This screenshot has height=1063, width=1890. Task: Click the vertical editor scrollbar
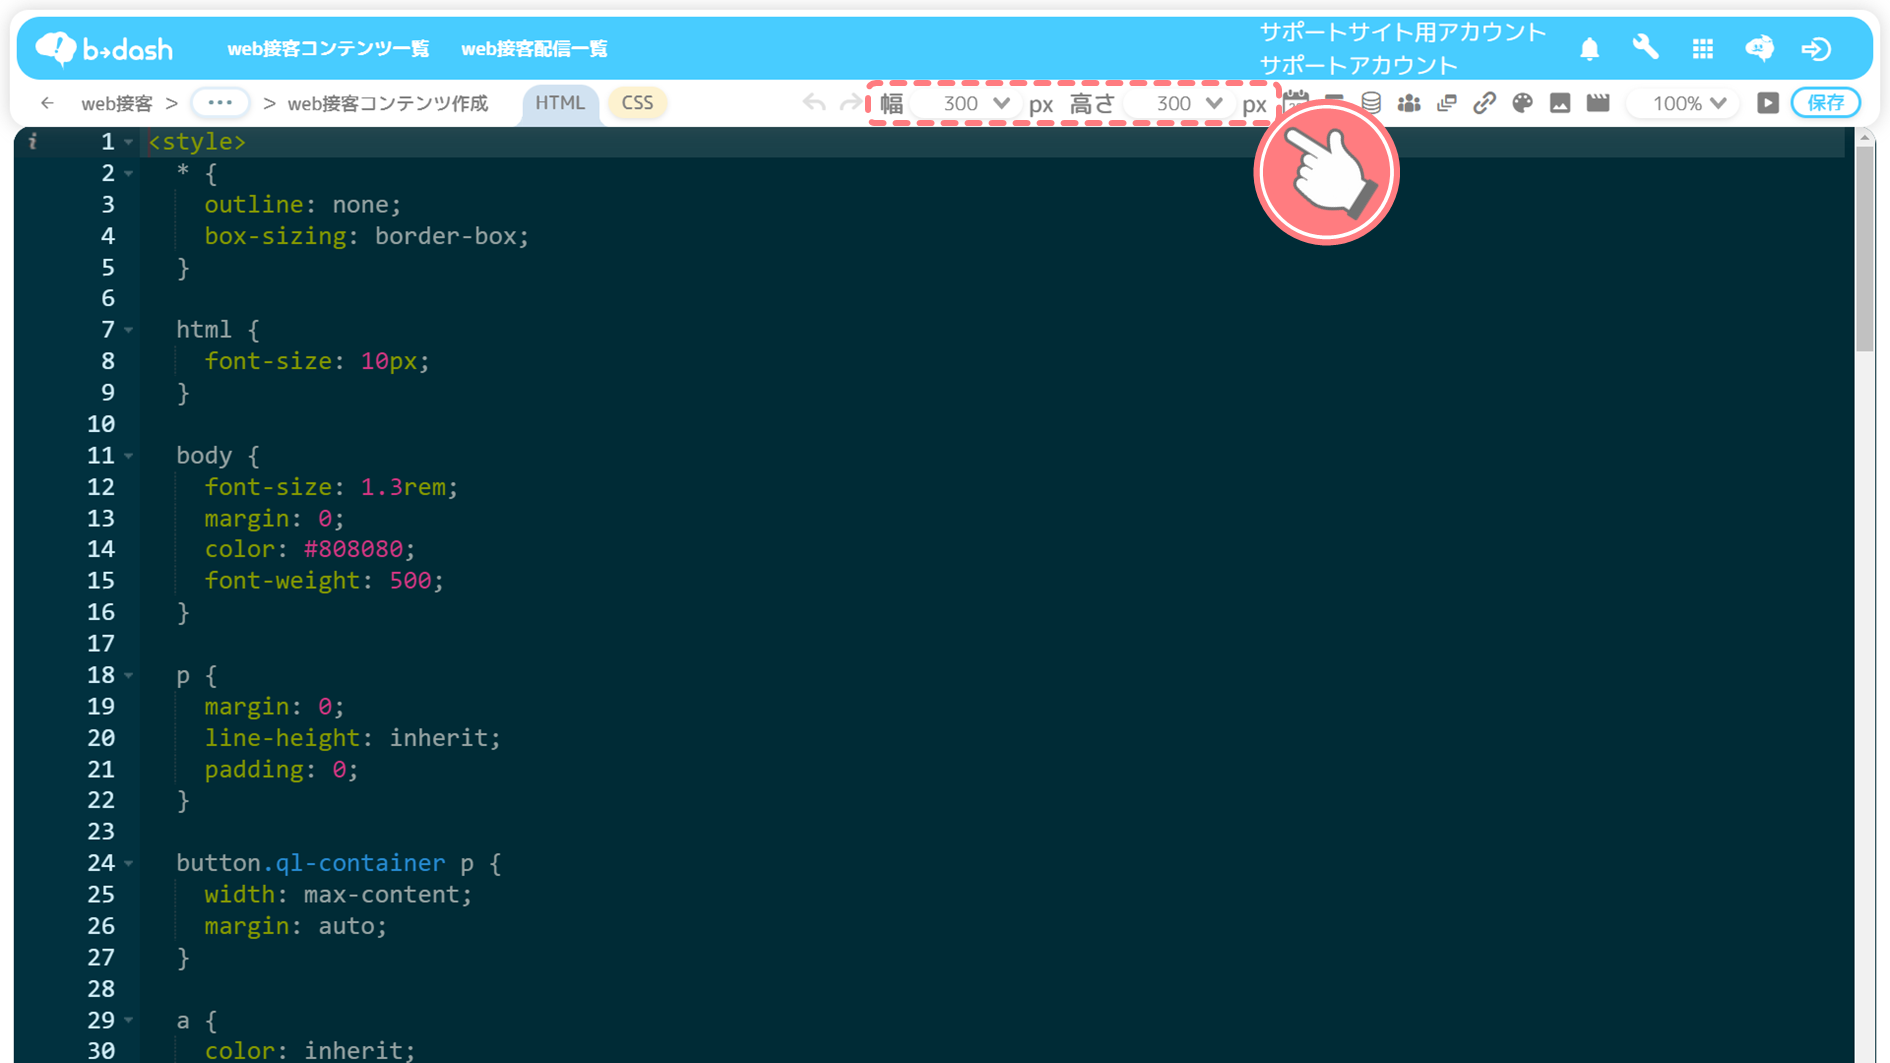point(1865,250)
